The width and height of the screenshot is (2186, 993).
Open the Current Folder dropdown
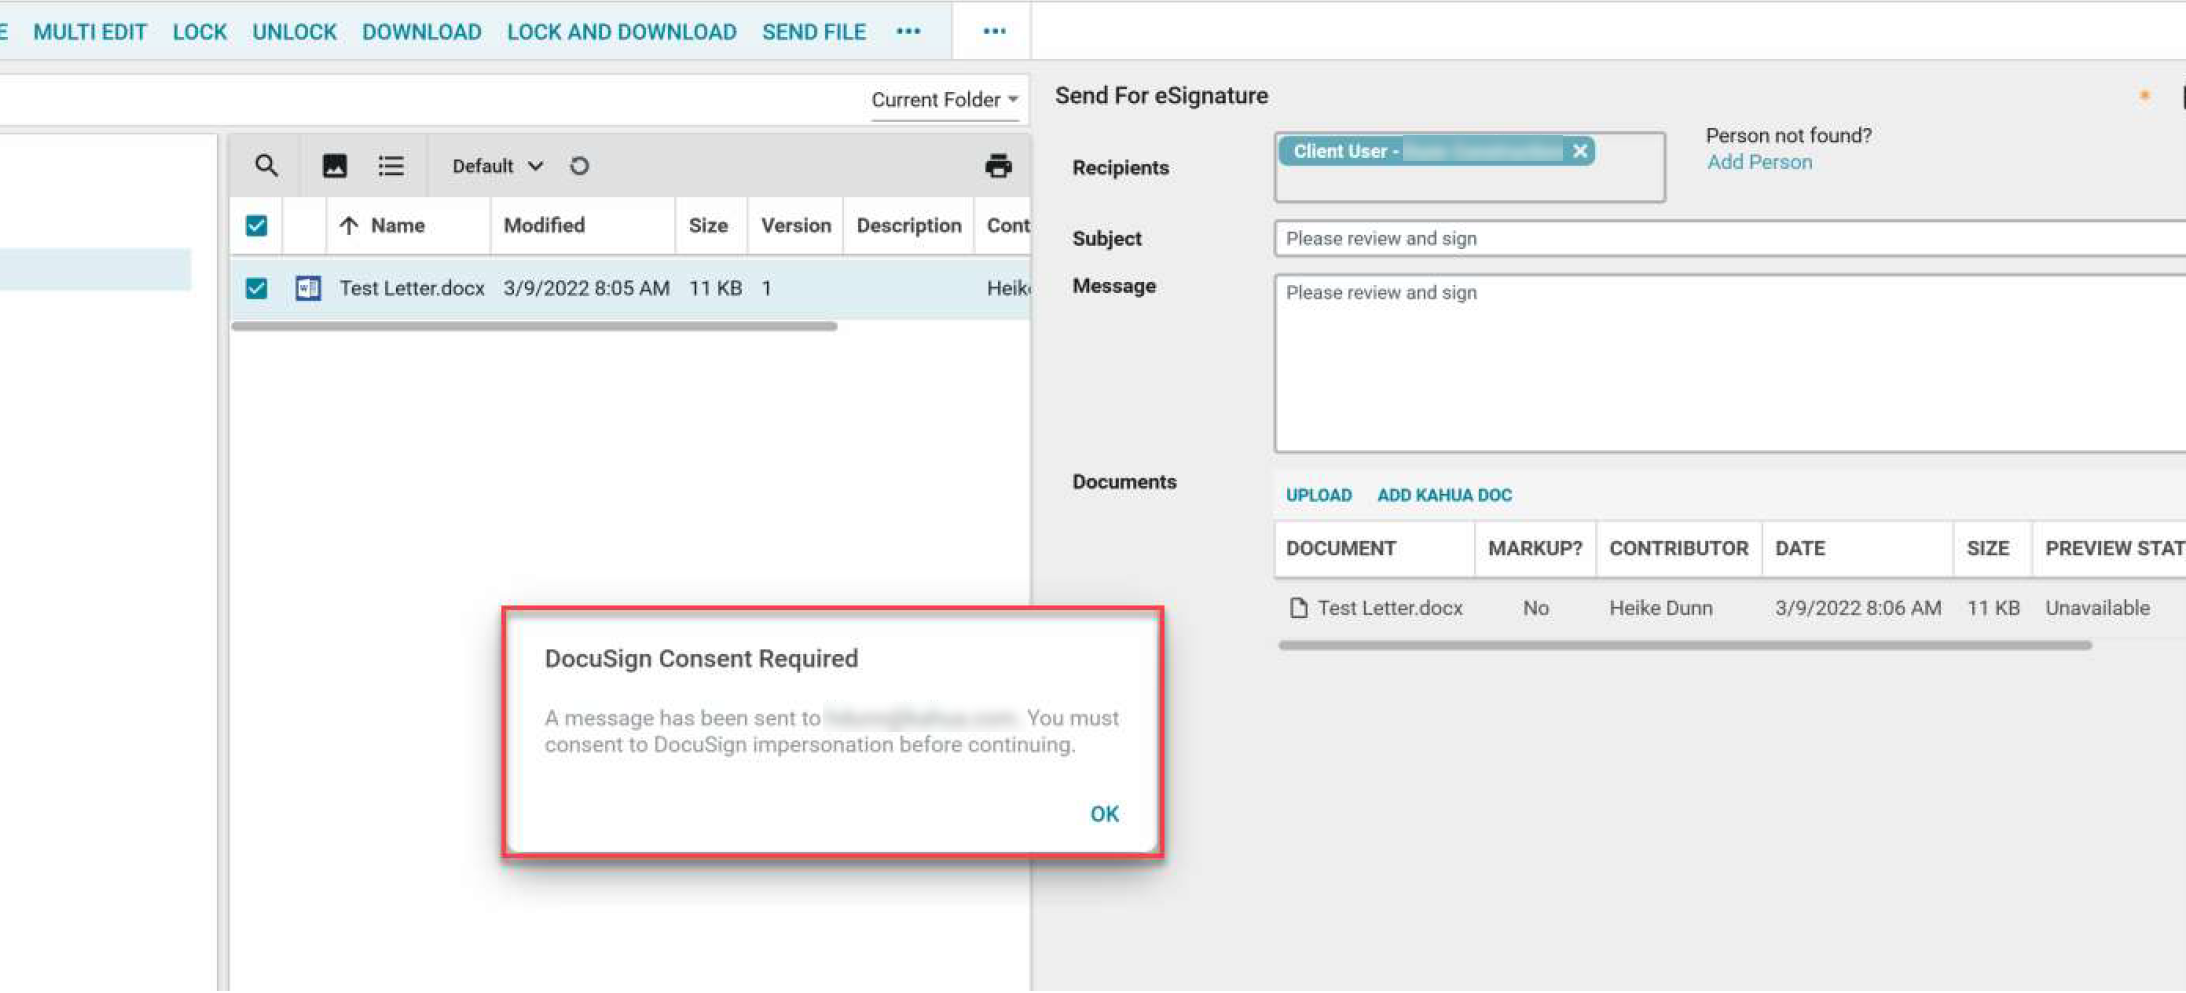tap(944, 100)
